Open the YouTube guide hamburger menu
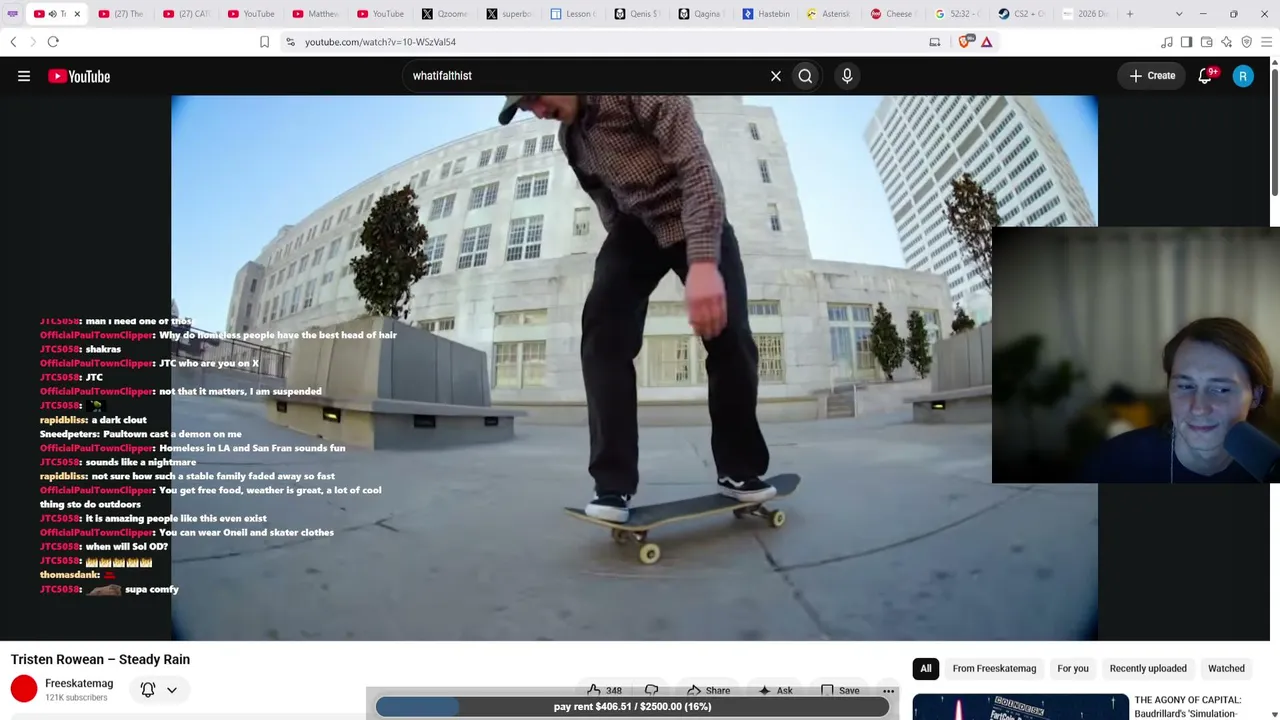 24,76
